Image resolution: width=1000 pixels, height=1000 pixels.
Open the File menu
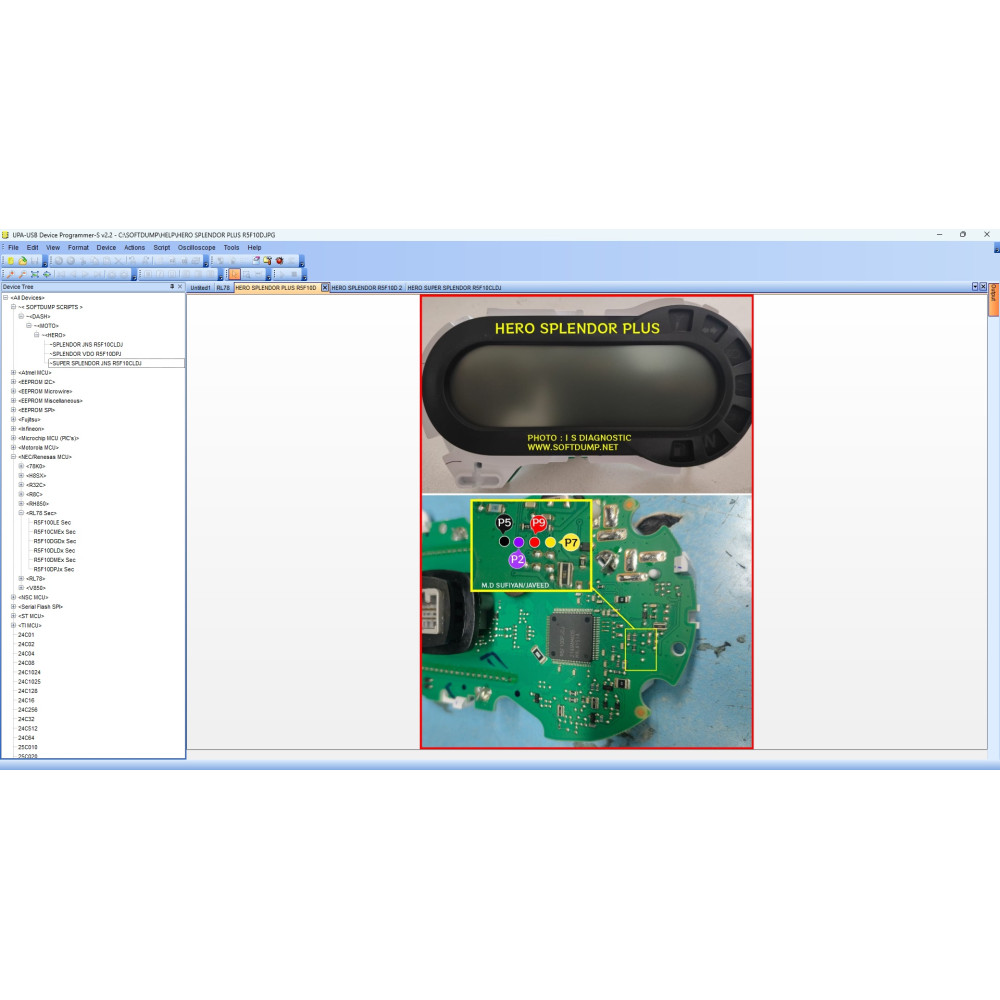[x=13, y=247]
